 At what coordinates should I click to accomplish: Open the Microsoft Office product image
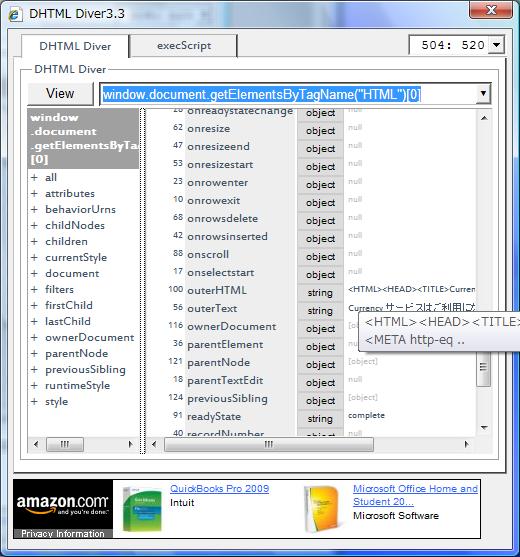point(324,510)
